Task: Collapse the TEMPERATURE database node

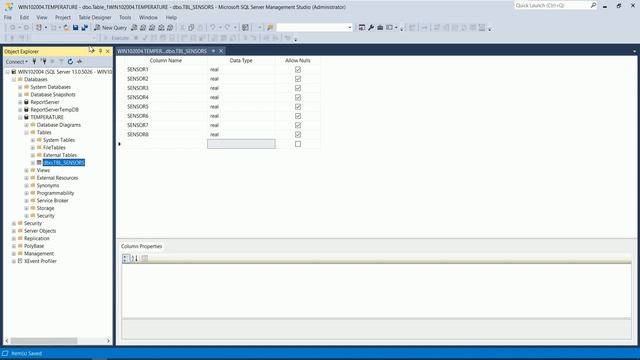Action: (x=20, y=117)
